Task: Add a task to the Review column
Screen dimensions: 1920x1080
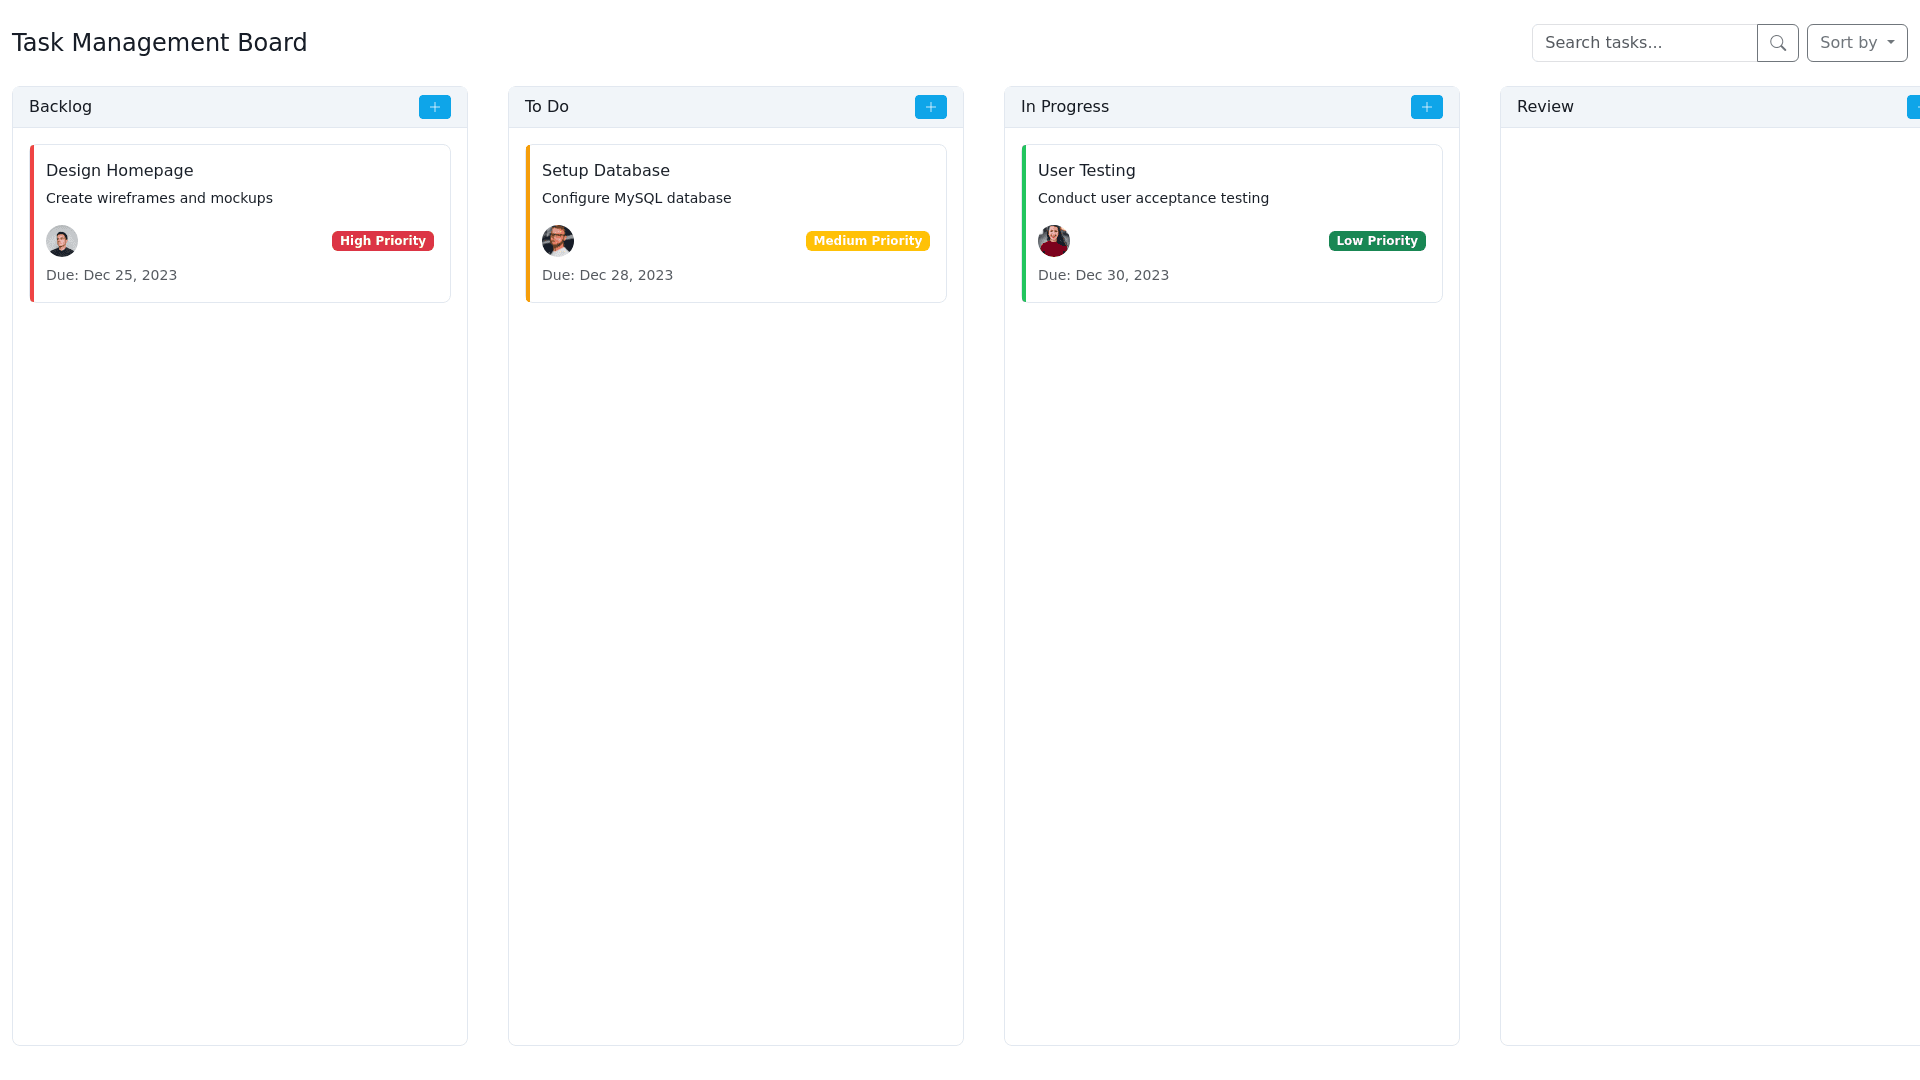Action: point(1914,107)
